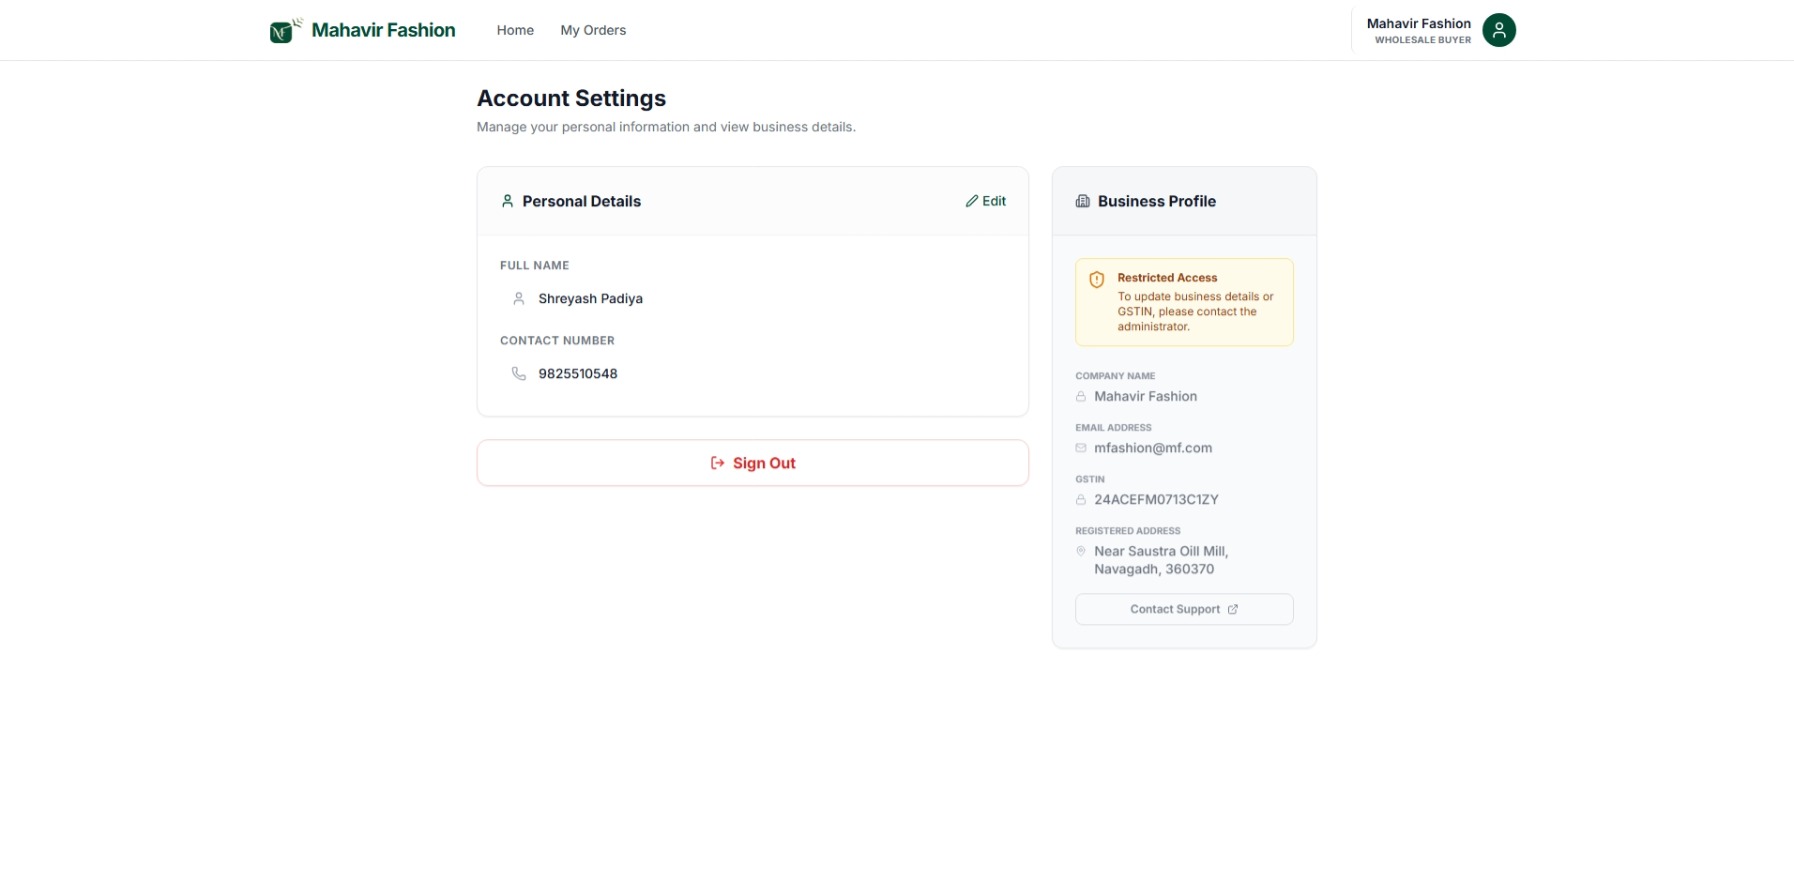Click the person icon beside full name
This screenshot has width=1794, height=889.
[519, 299]
